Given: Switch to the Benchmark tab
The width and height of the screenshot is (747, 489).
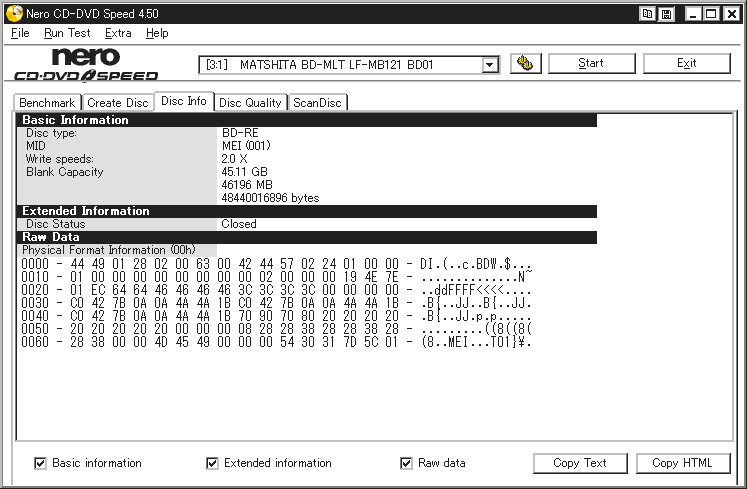Looking at the screenshot, I should 47,103.
